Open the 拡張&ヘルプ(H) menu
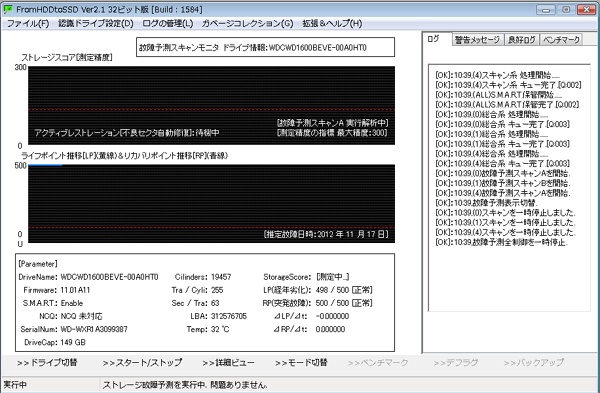Viewport: 600px width, 393px height. [332, 24]
